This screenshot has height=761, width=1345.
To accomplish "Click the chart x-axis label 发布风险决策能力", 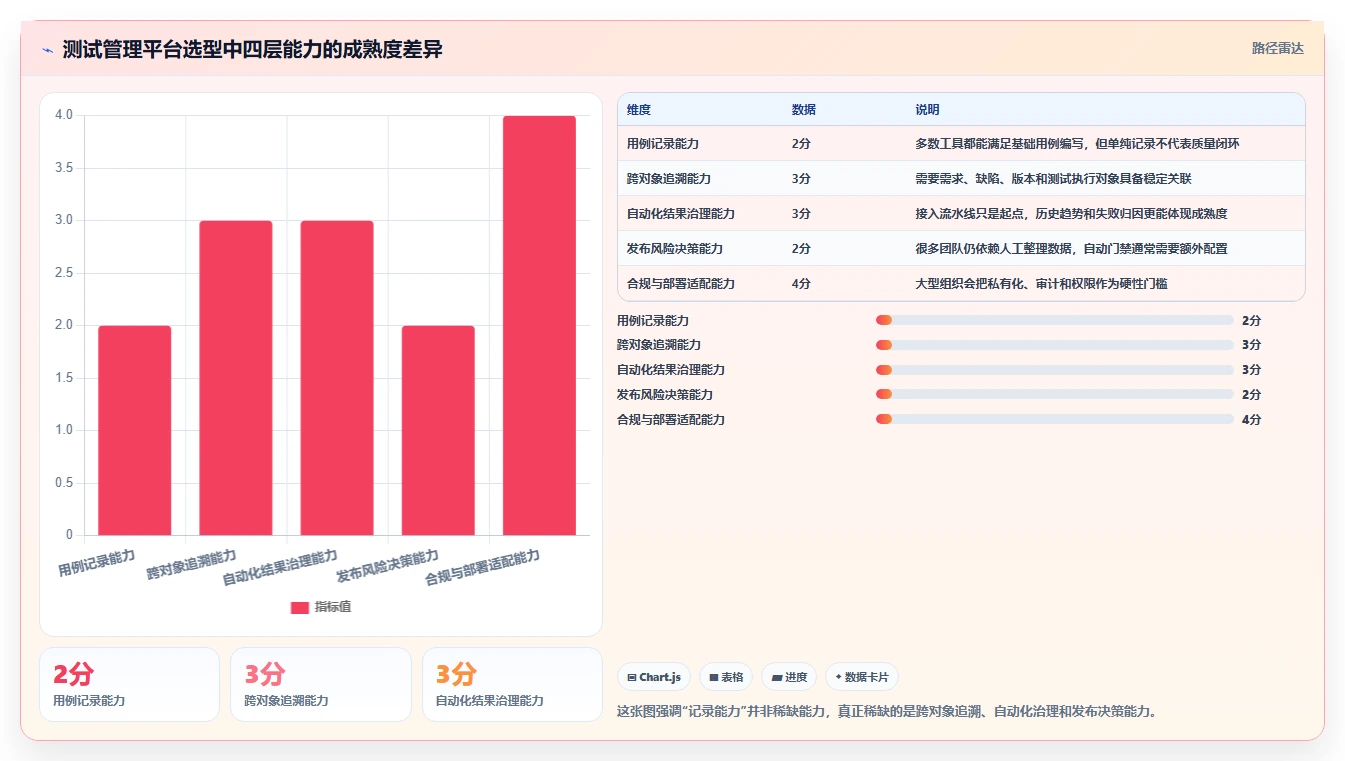I will [x=387, y=567].
